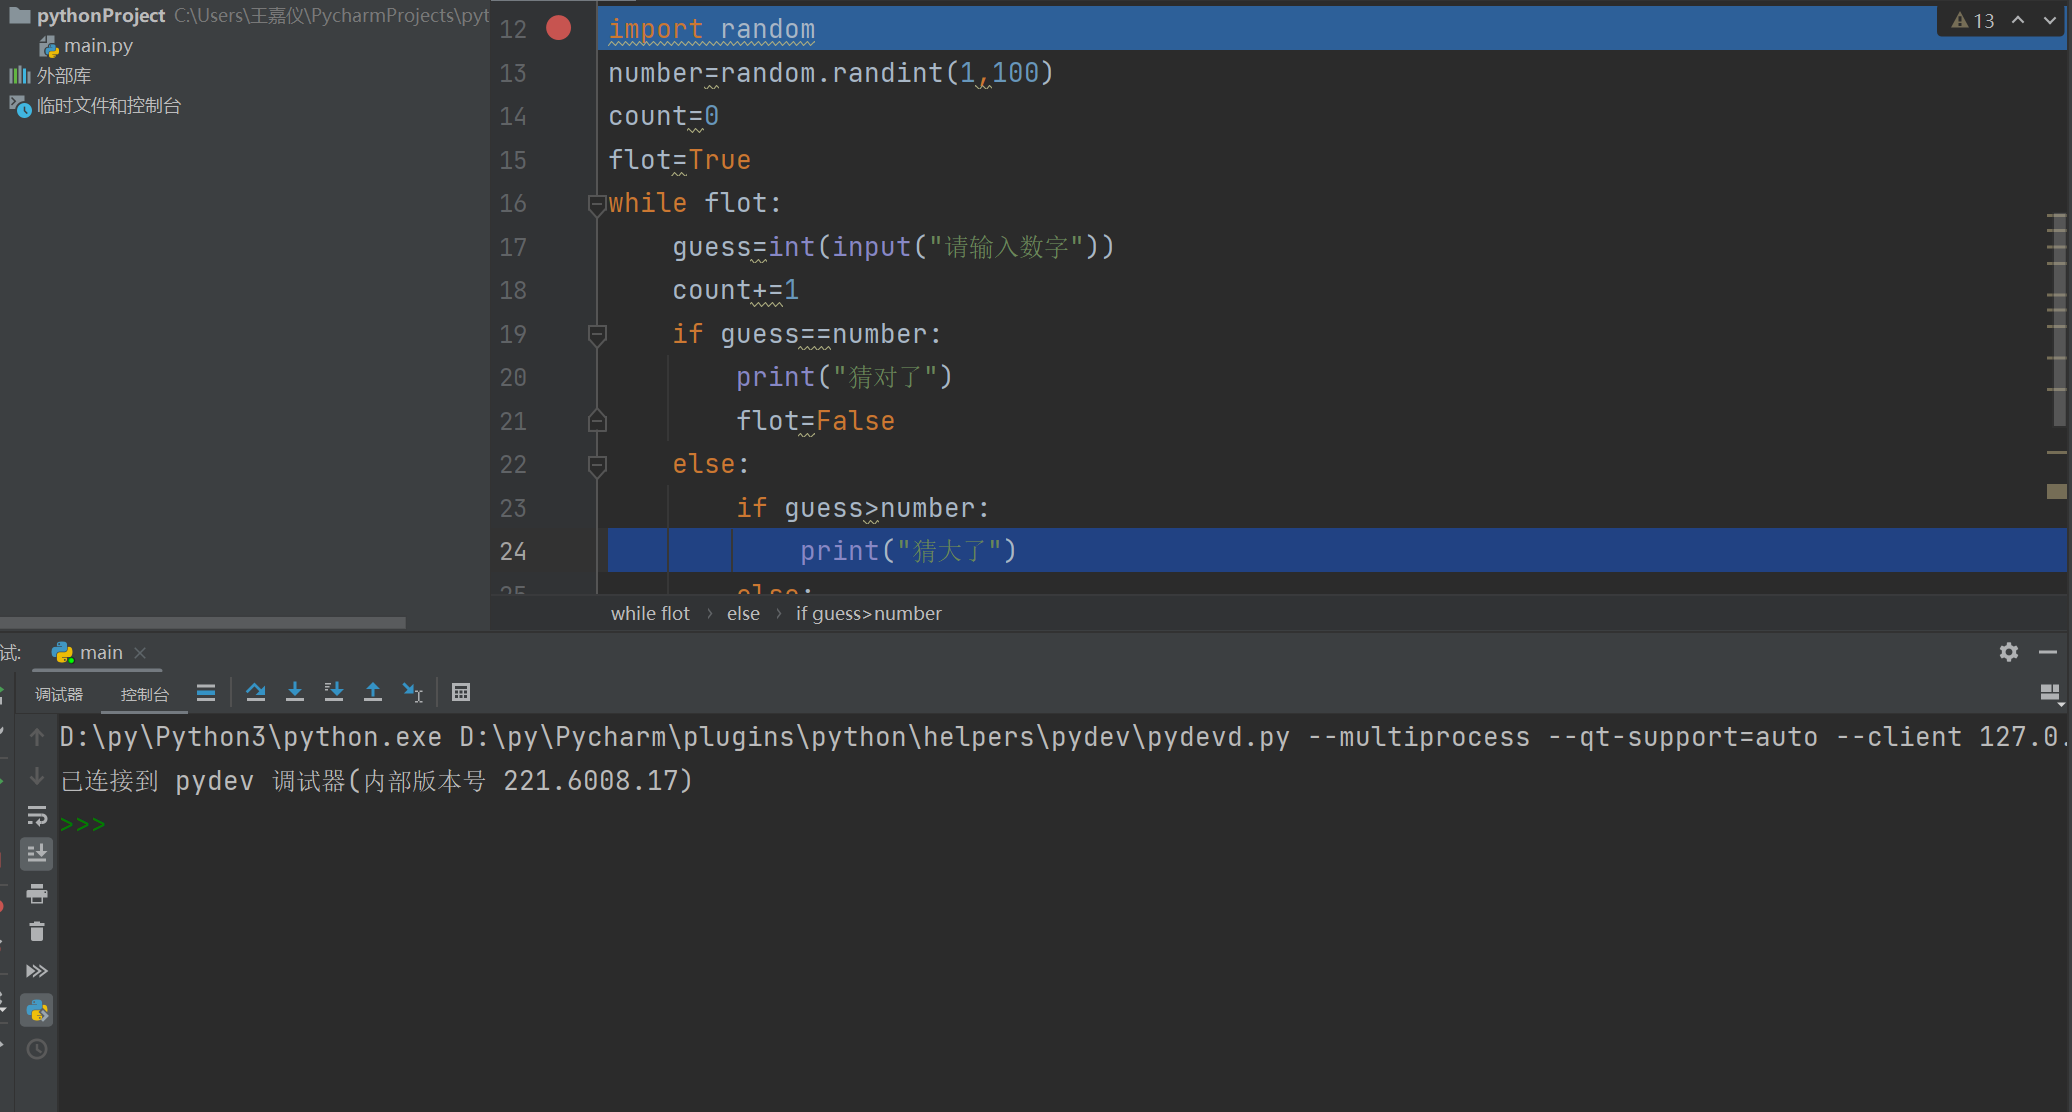2072x1112 pixels.
Task: Toggle scroll to end of console
Action: 37,854
